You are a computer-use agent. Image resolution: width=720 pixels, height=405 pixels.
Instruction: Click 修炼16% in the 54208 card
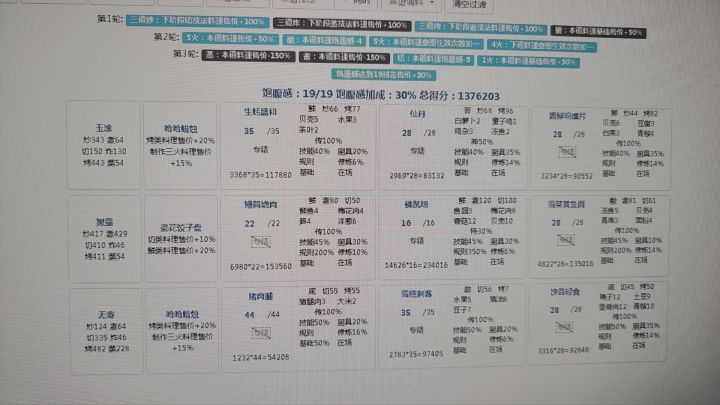(352, 332)
